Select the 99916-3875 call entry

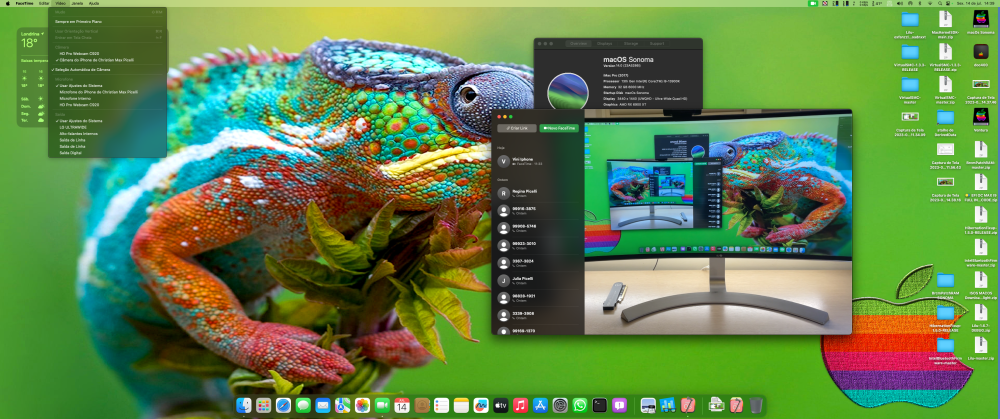point(538,210)
